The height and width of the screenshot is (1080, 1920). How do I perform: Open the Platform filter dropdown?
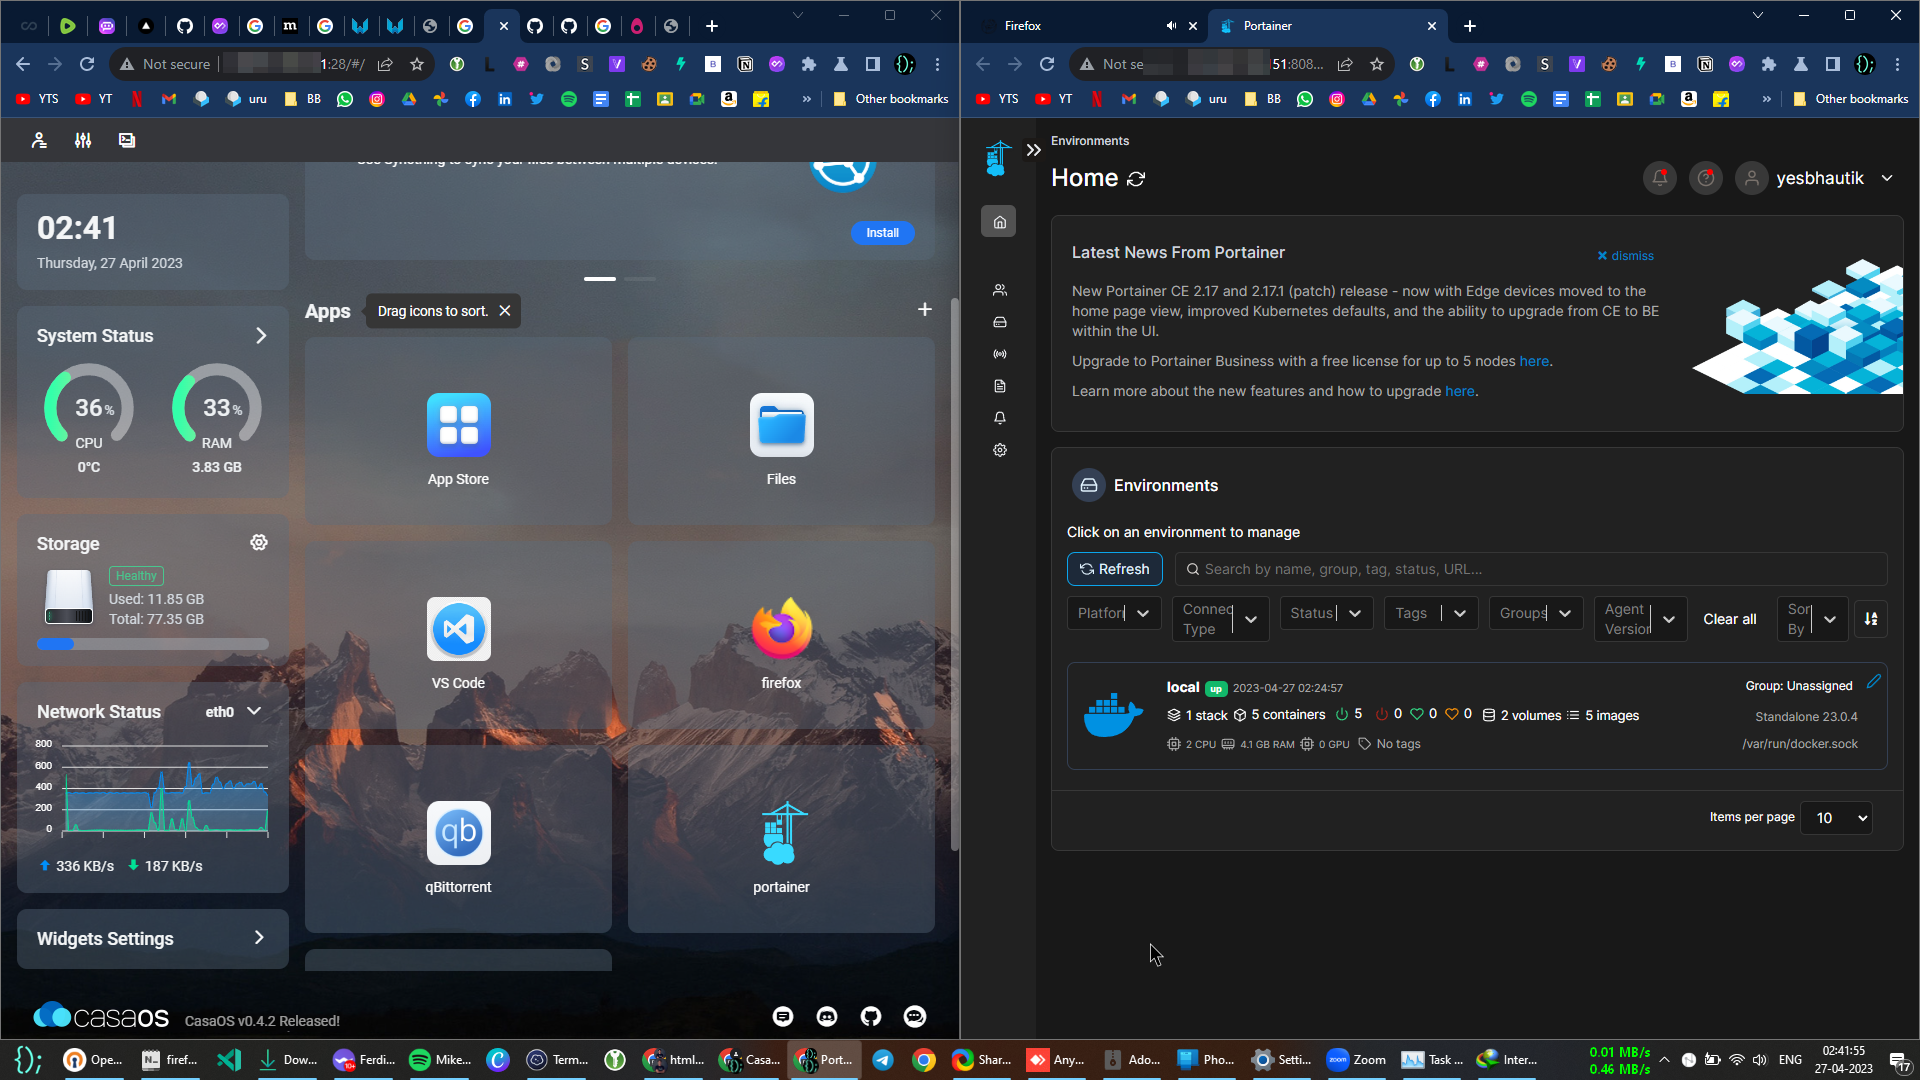point(1113,613)
